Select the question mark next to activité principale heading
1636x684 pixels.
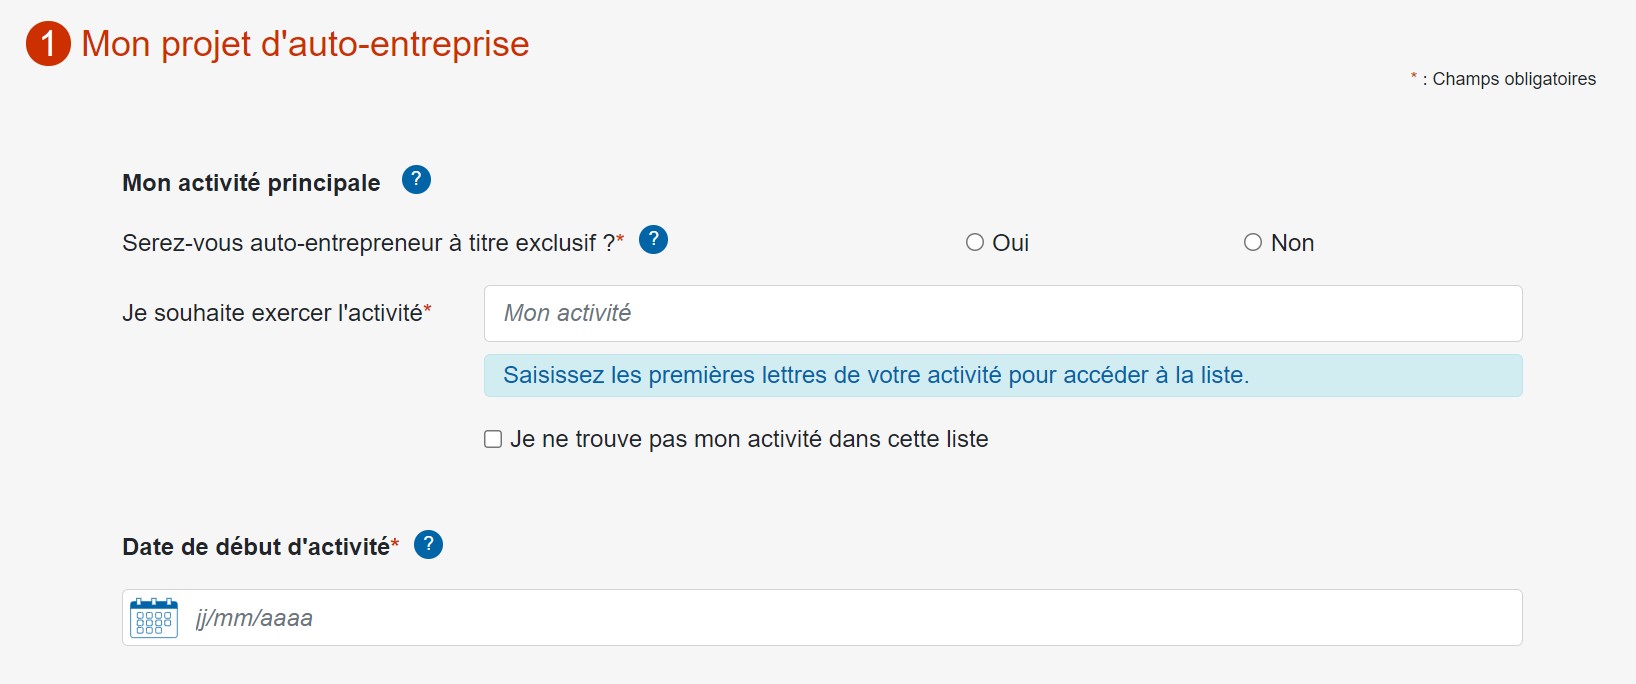(416, 180)
